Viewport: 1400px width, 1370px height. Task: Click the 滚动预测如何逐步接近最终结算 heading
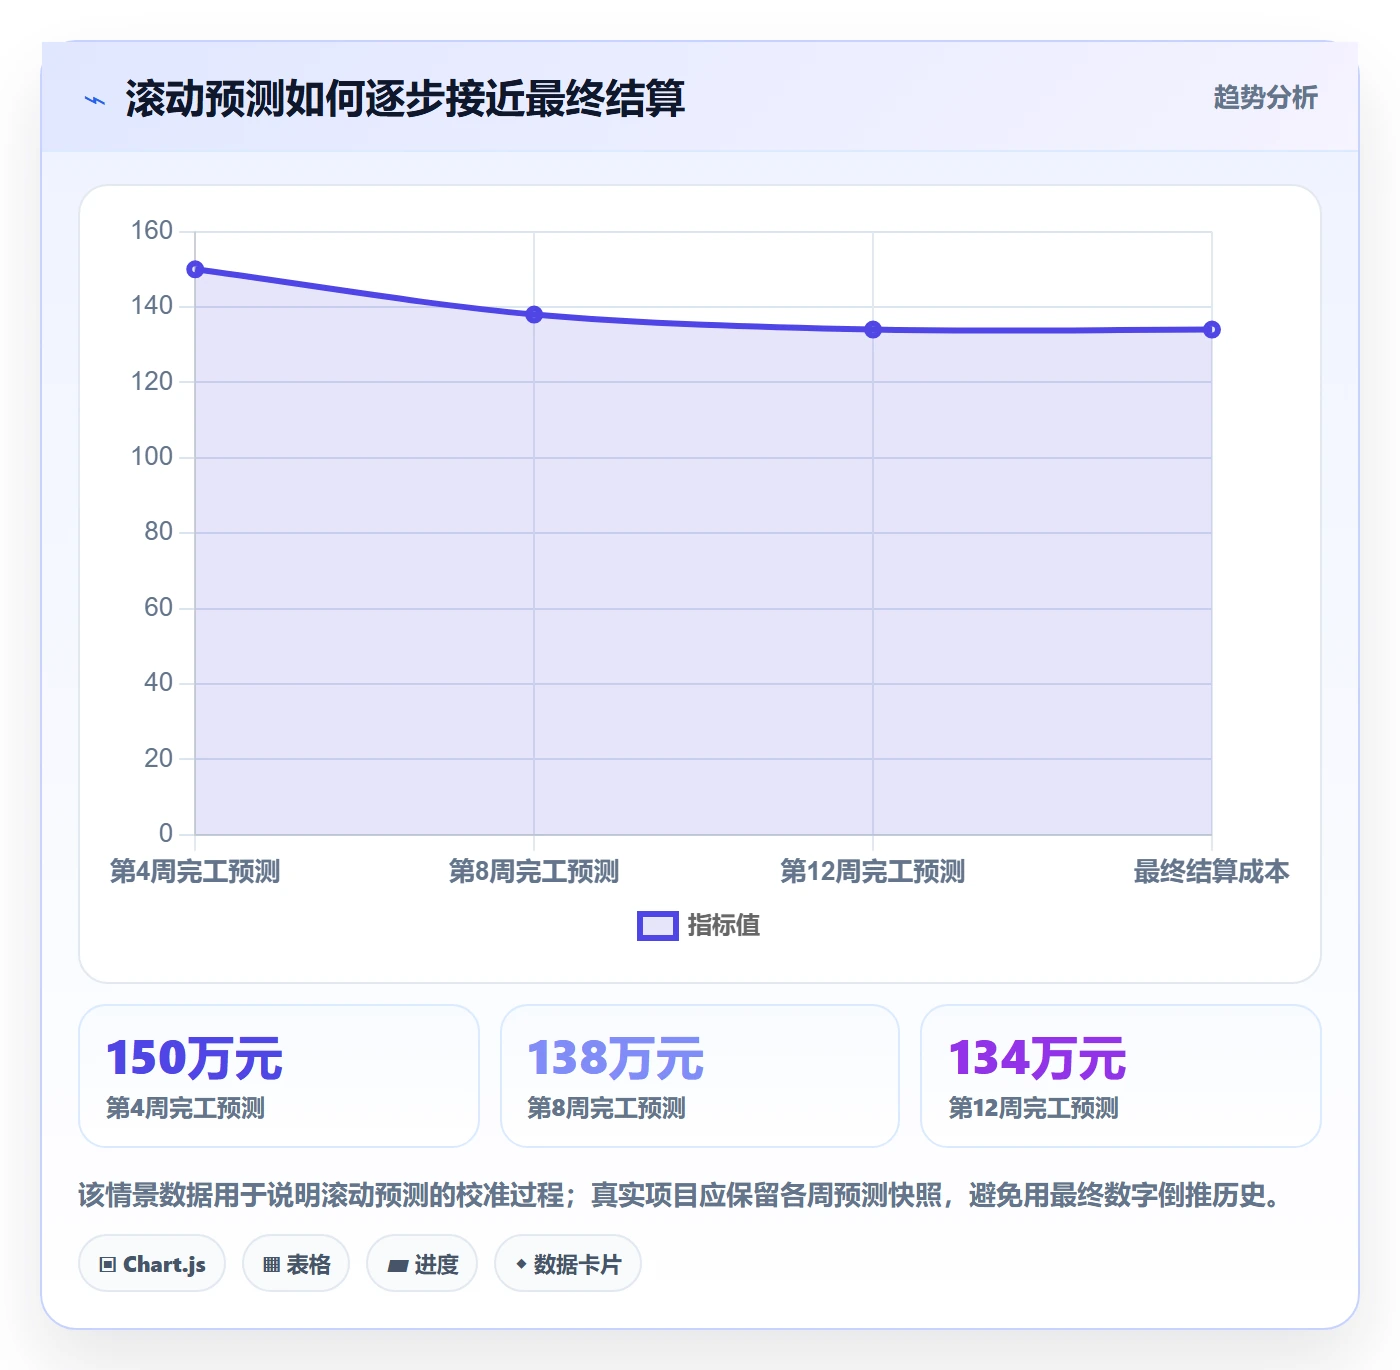tap(405, 99)
